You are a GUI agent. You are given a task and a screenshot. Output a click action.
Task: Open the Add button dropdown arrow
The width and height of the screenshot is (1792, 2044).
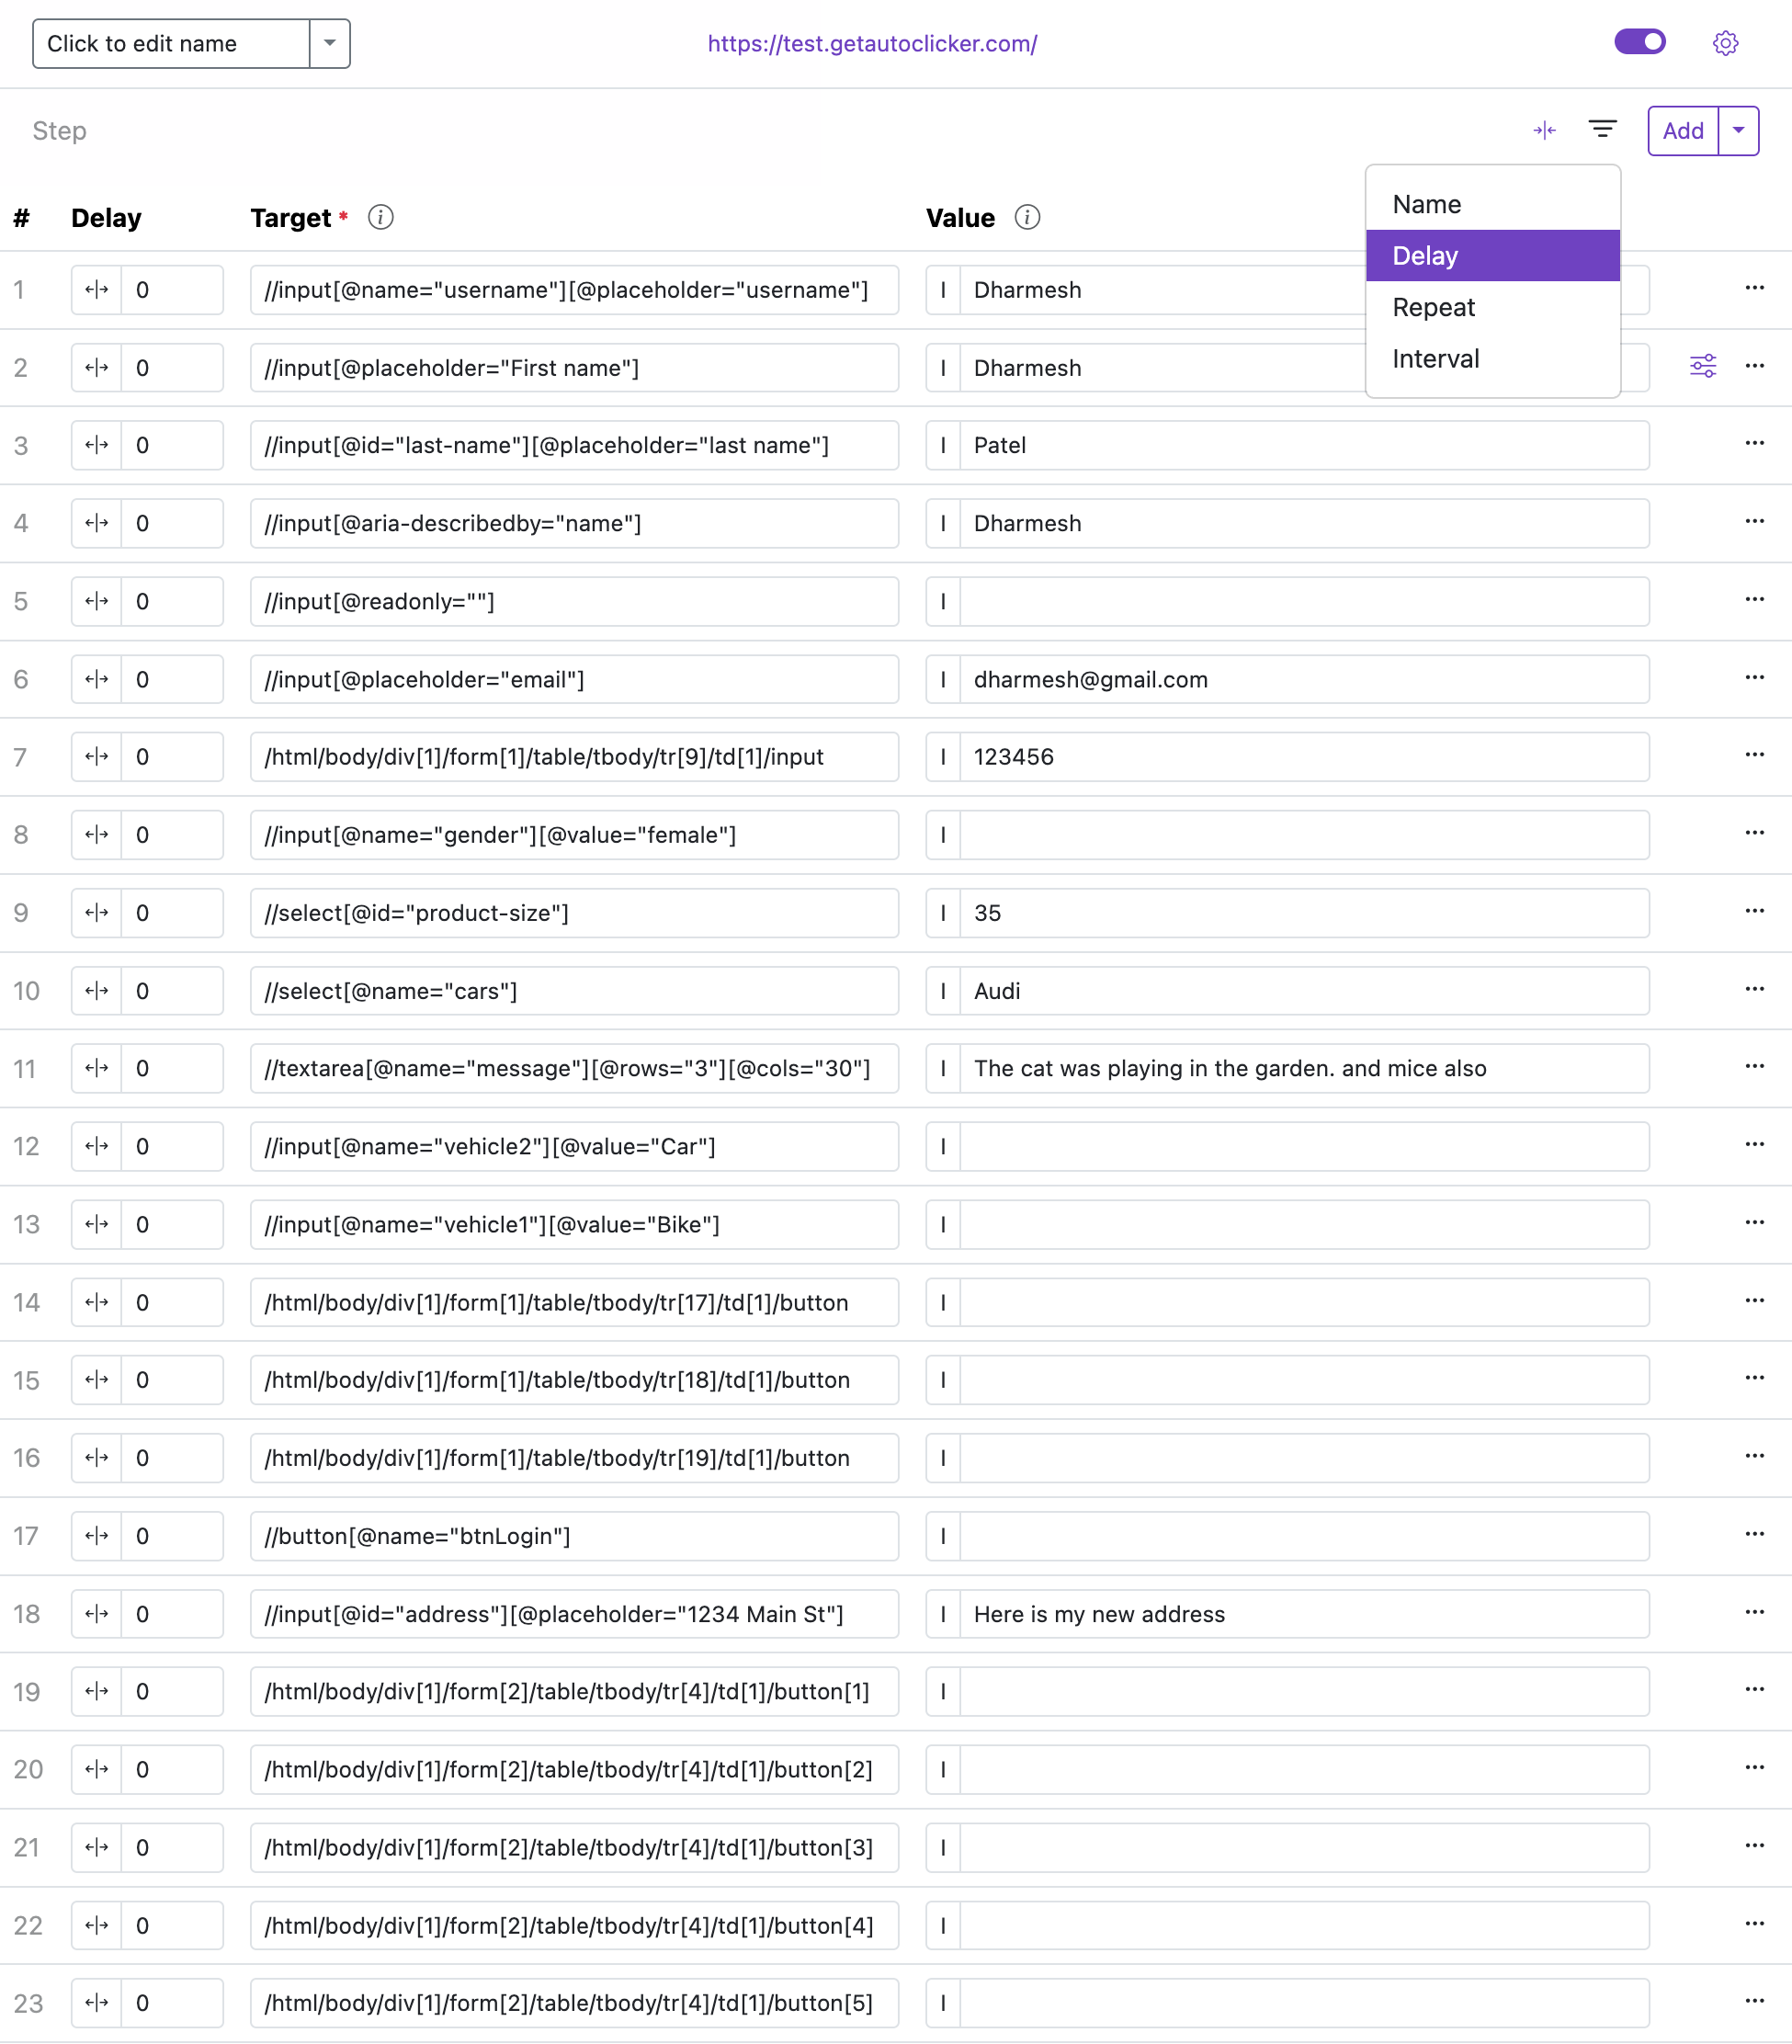[1738, 130]
